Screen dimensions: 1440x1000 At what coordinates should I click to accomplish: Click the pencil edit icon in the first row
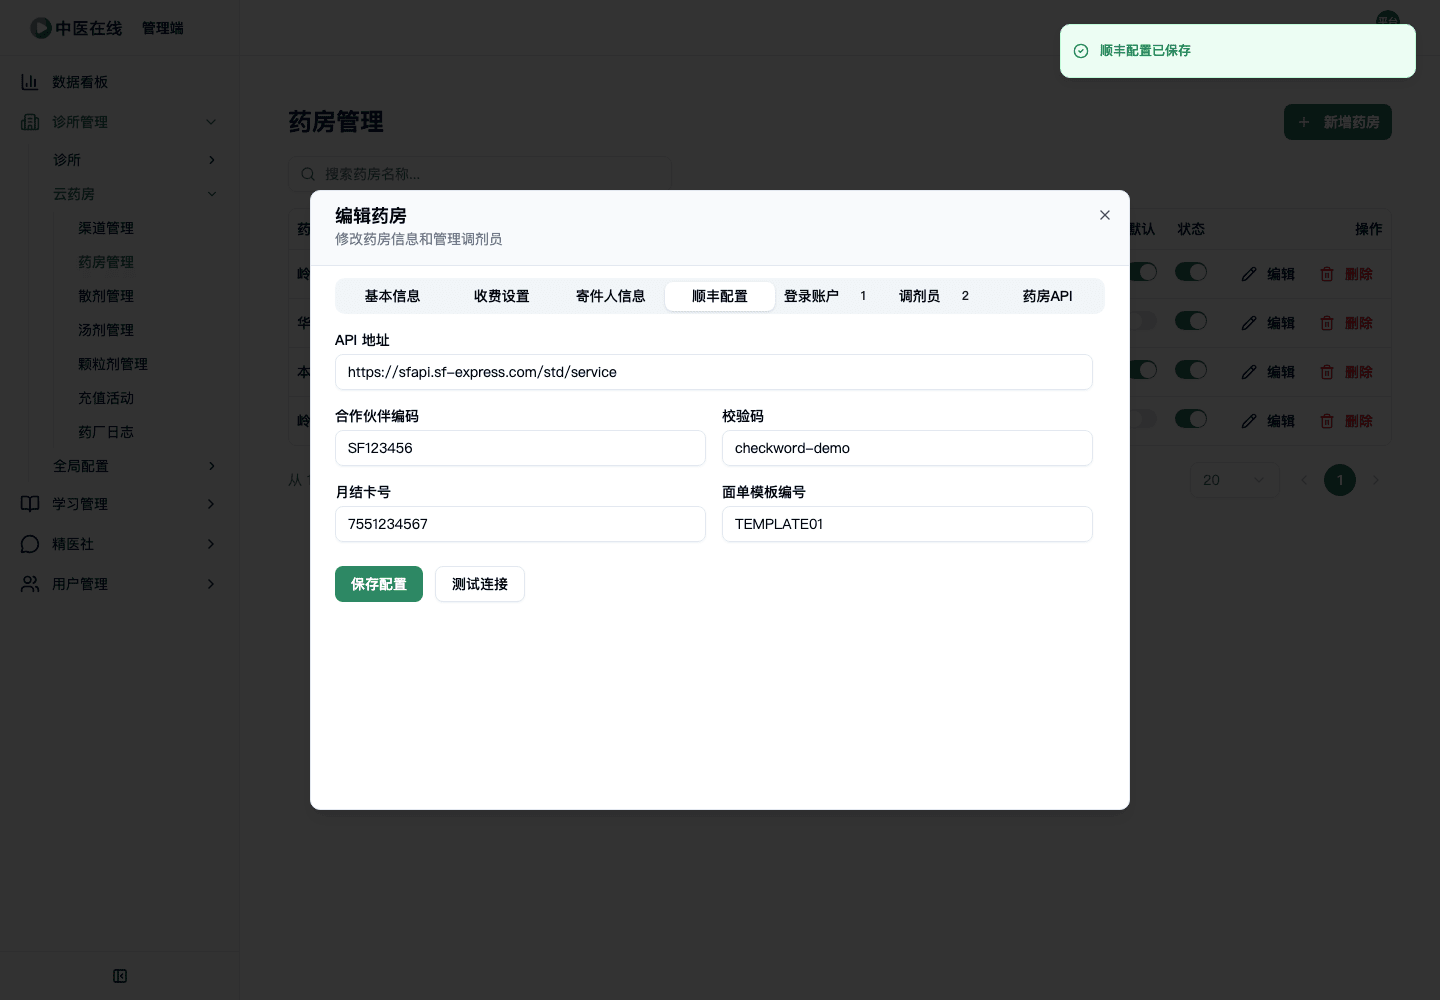(1249, 274)
